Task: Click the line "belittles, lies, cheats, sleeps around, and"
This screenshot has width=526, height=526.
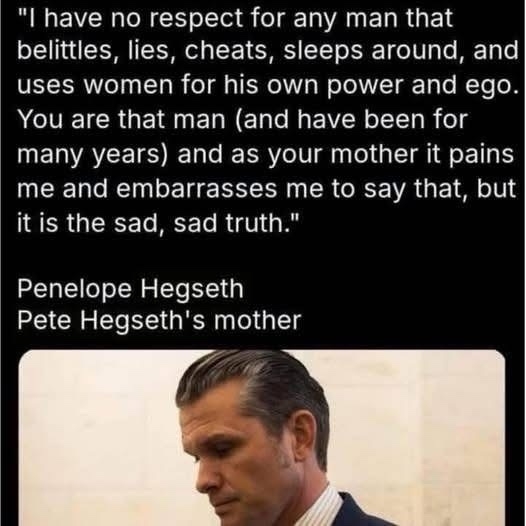Action: pos(268,51)
